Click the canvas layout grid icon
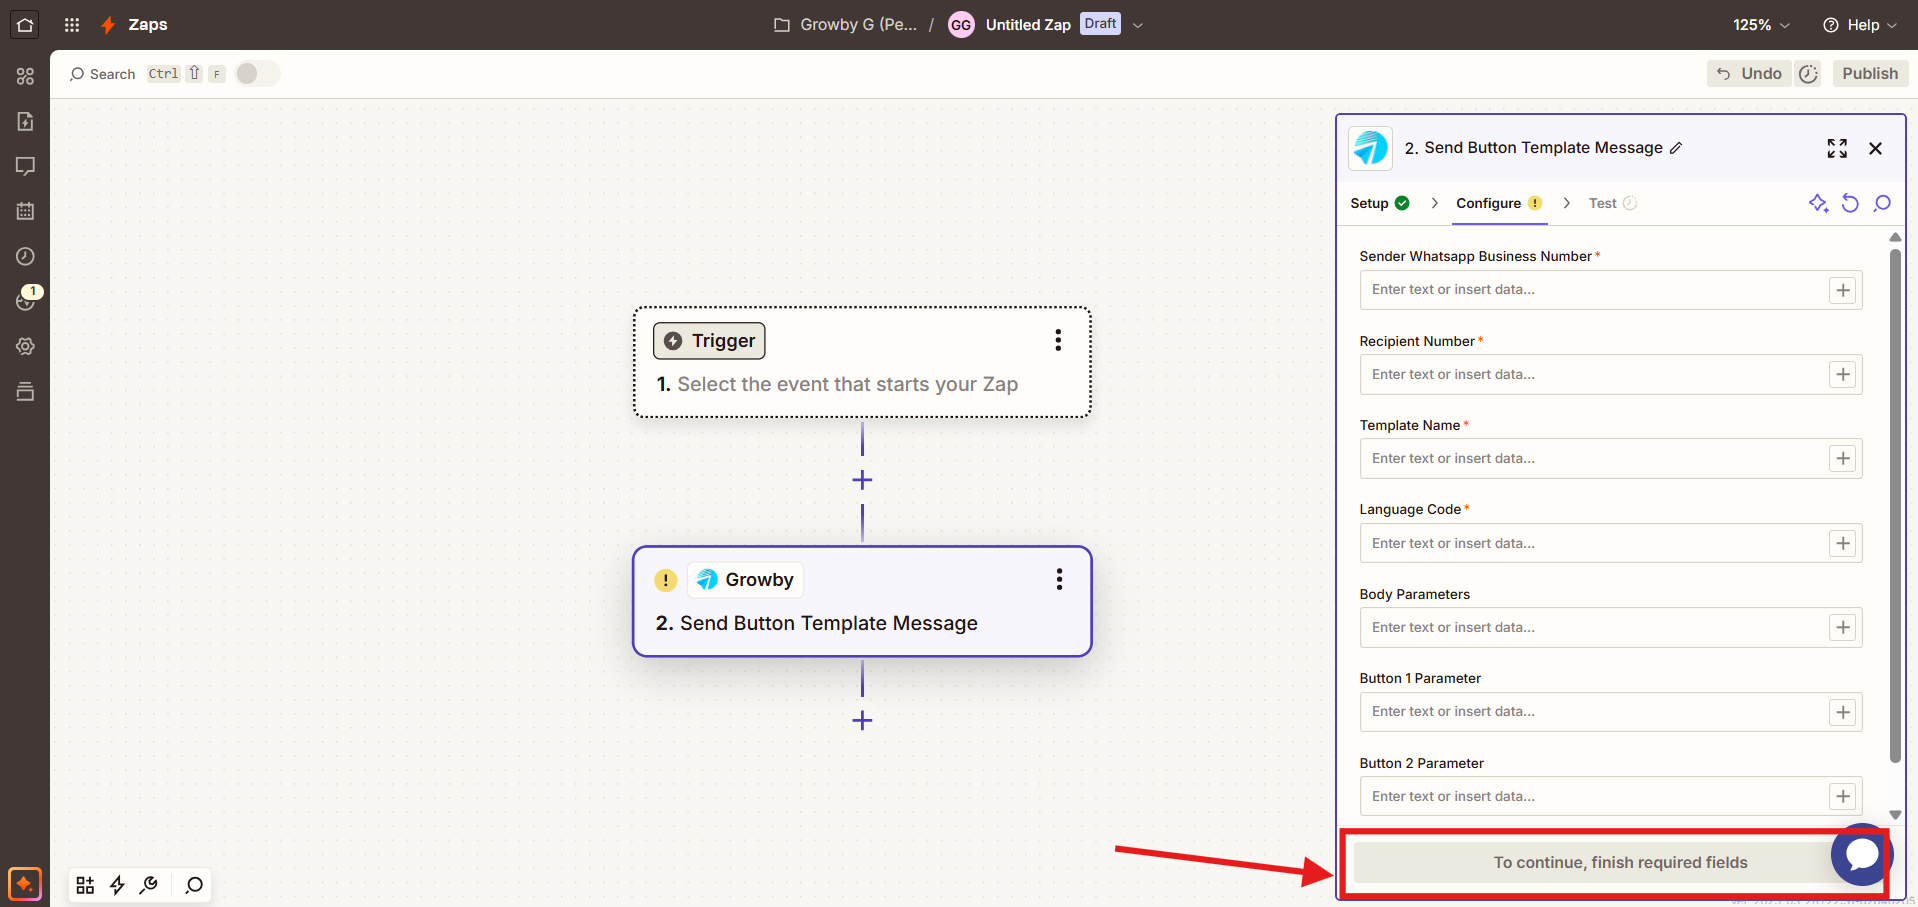This screenshot has height=907, width=1918. [85, 885]
